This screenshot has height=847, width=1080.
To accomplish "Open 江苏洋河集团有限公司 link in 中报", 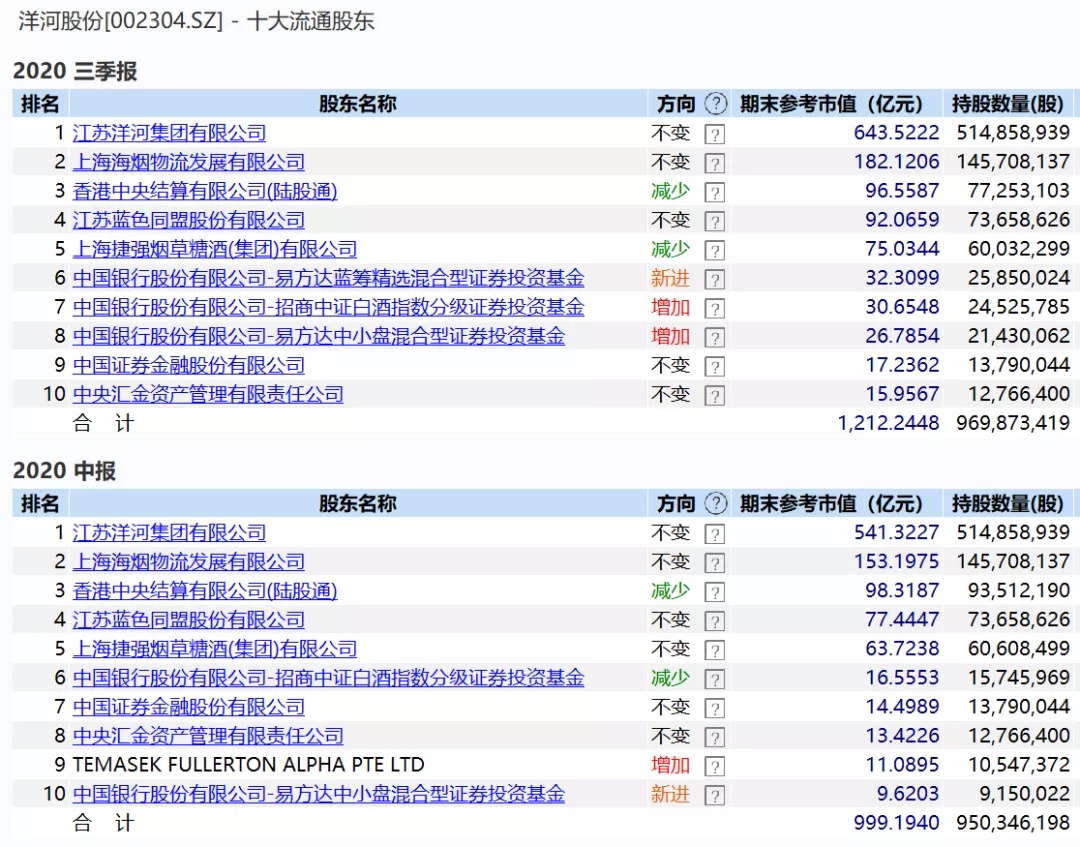I will [x=169, y=532].
